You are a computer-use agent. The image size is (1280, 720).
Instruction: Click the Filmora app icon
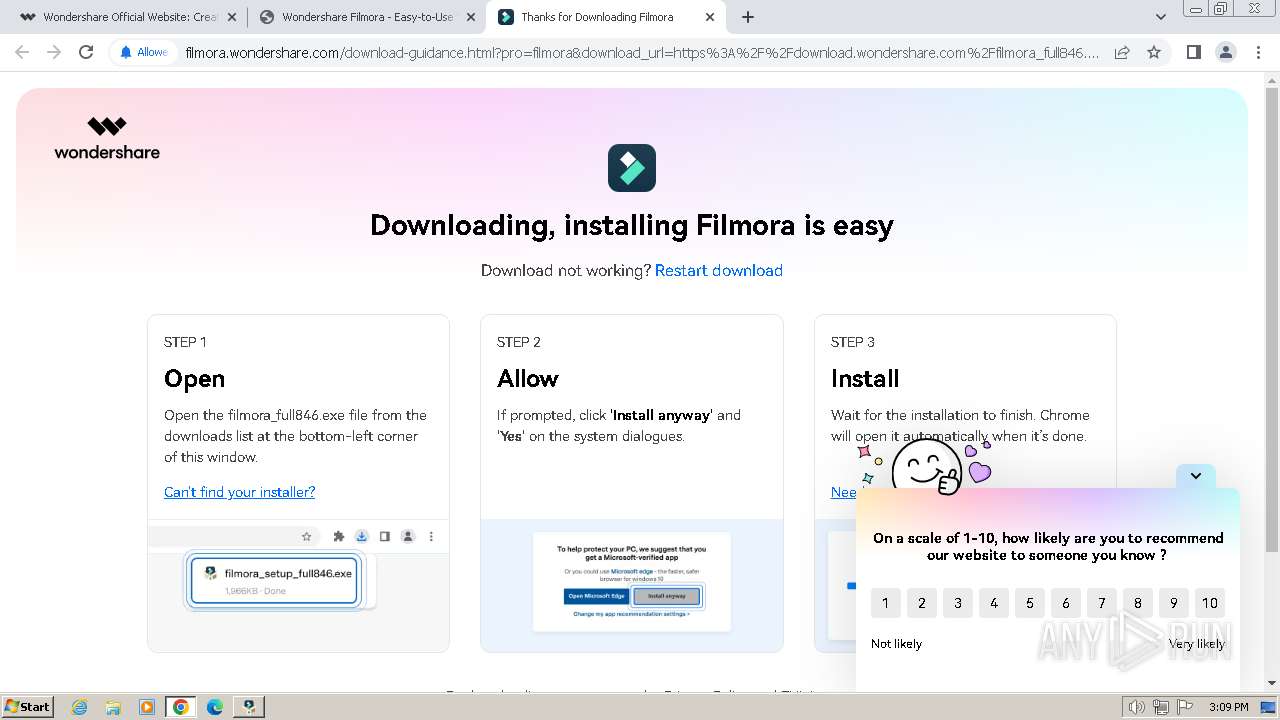pyautogui.click(x=632, y=168)
